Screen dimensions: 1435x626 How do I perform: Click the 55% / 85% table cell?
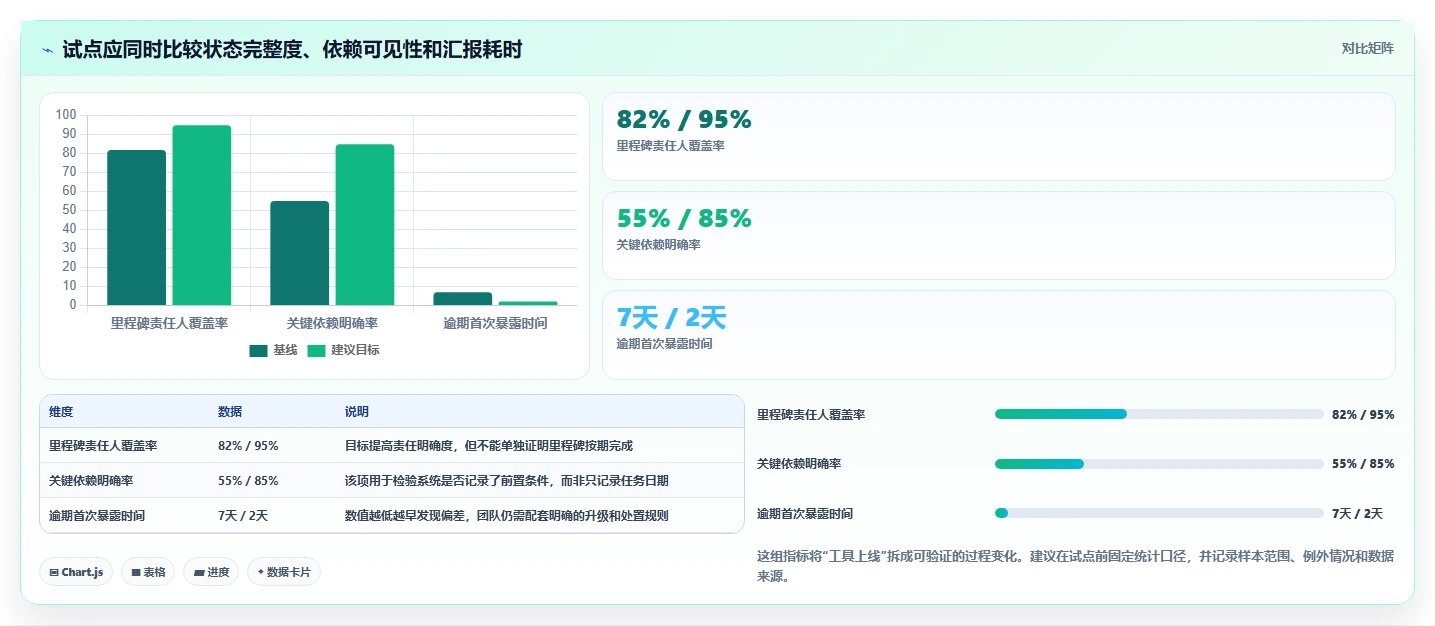[x=248, y=481]
